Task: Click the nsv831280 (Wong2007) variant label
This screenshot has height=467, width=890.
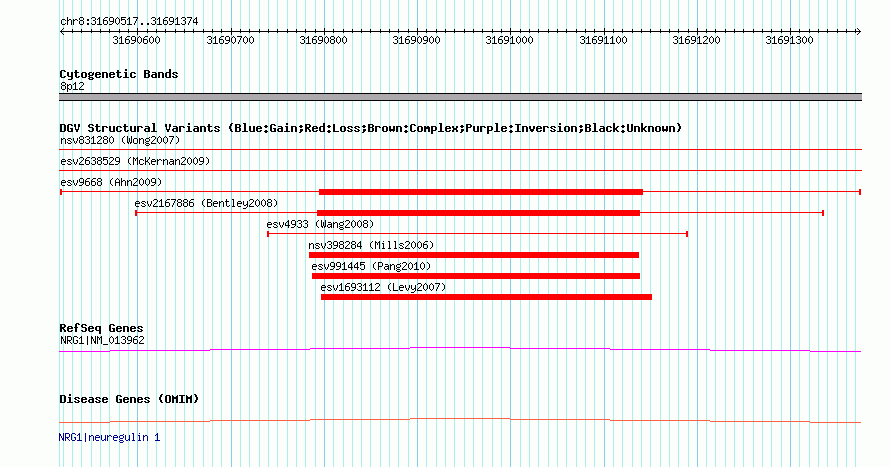Action: pyautogui.click(x=120, y=140)
